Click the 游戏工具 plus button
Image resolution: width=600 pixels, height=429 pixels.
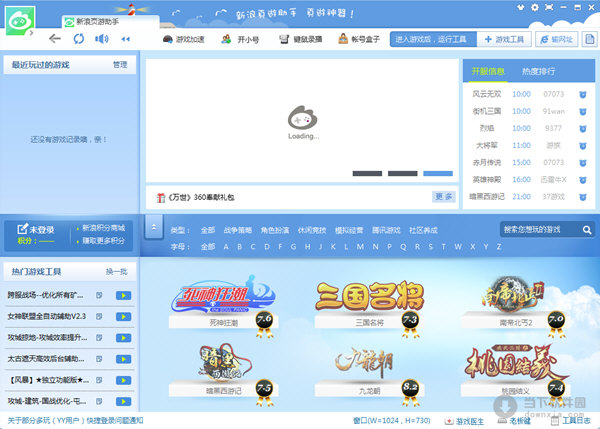[504, 39]
